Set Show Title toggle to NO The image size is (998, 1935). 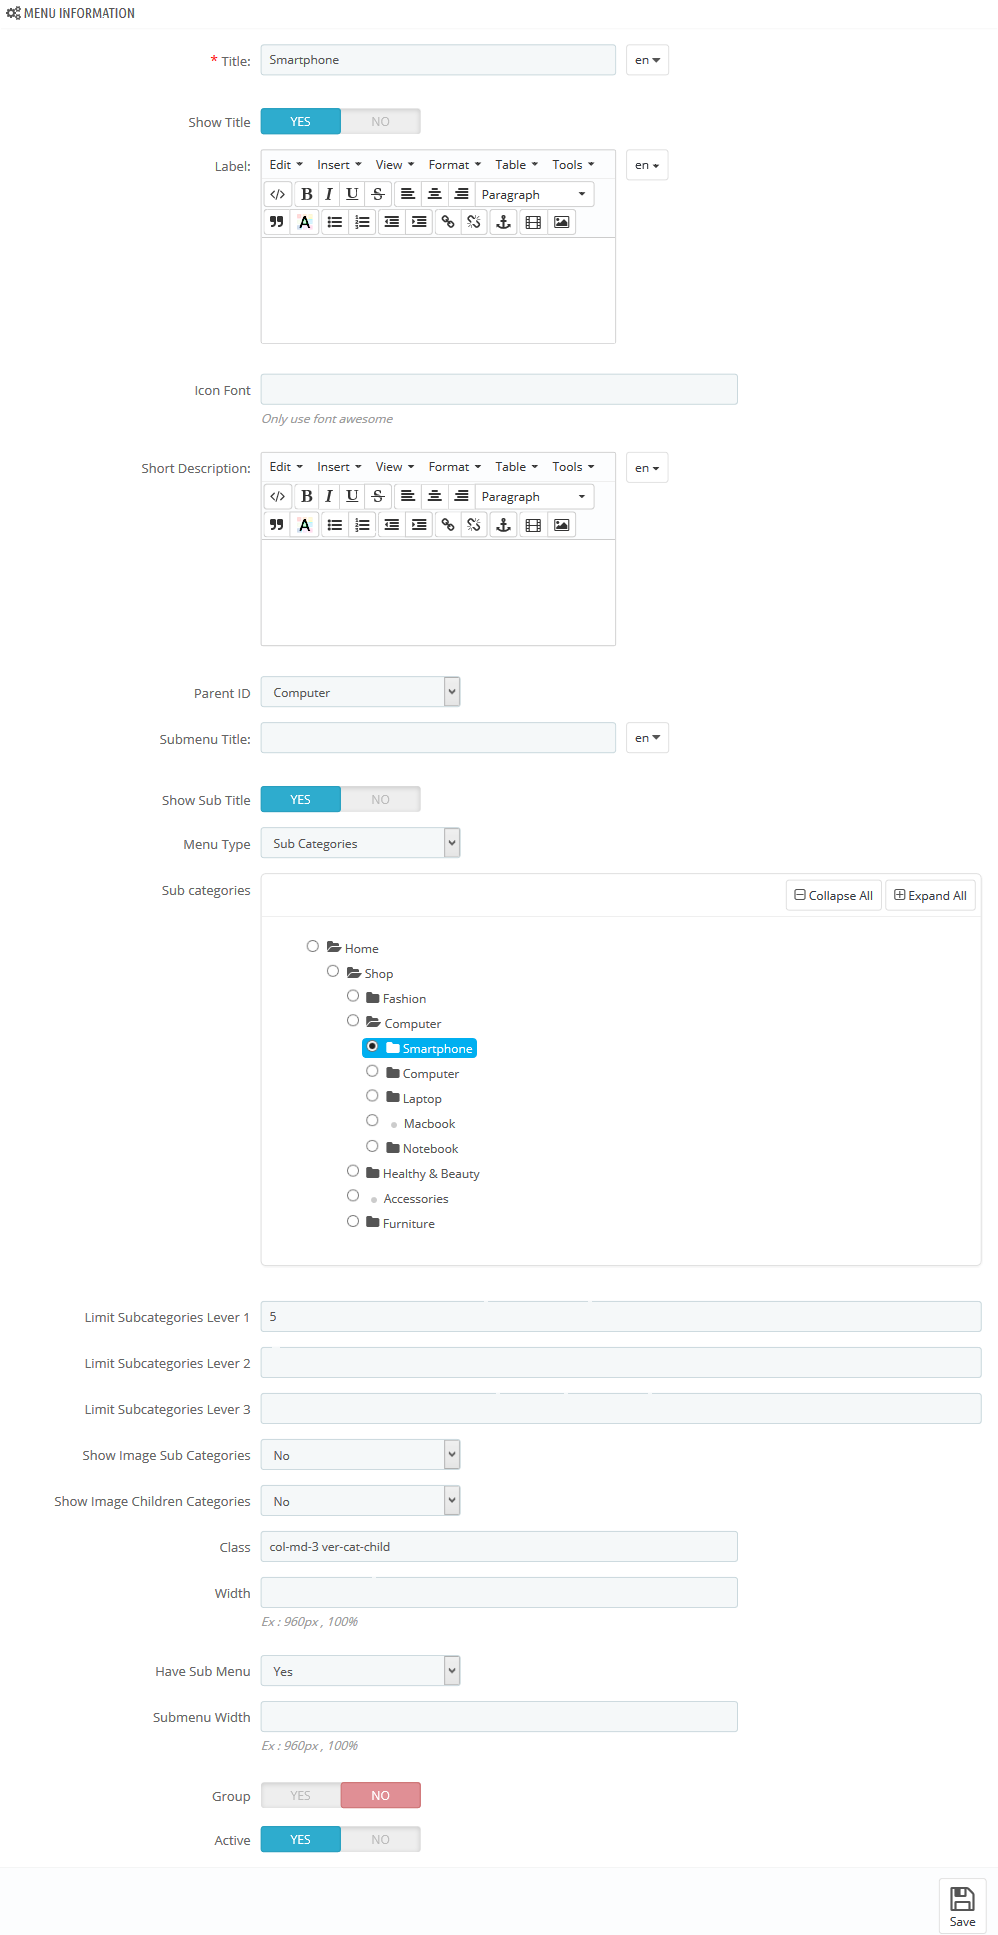click(380, 122)
